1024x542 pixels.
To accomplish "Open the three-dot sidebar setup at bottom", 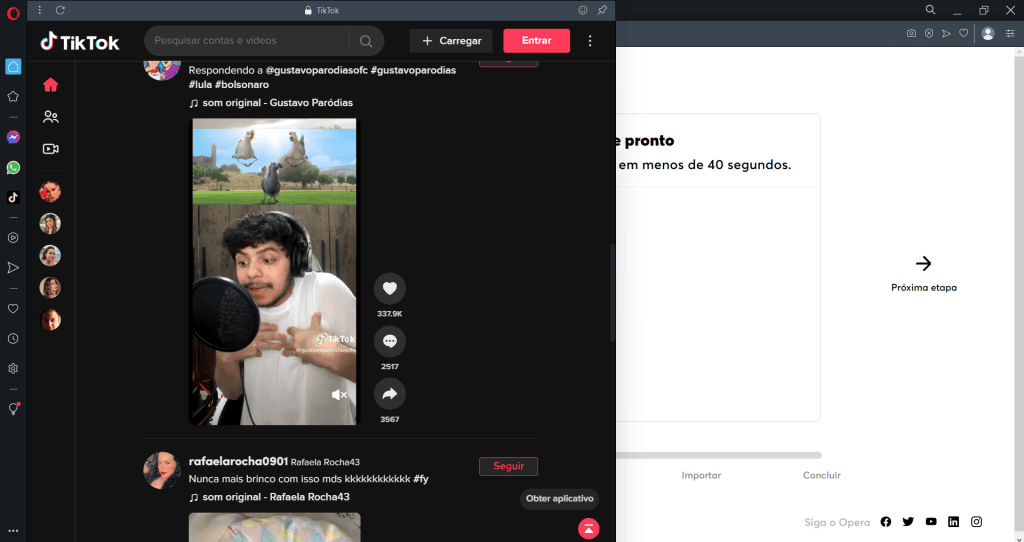I will point(13,531).
